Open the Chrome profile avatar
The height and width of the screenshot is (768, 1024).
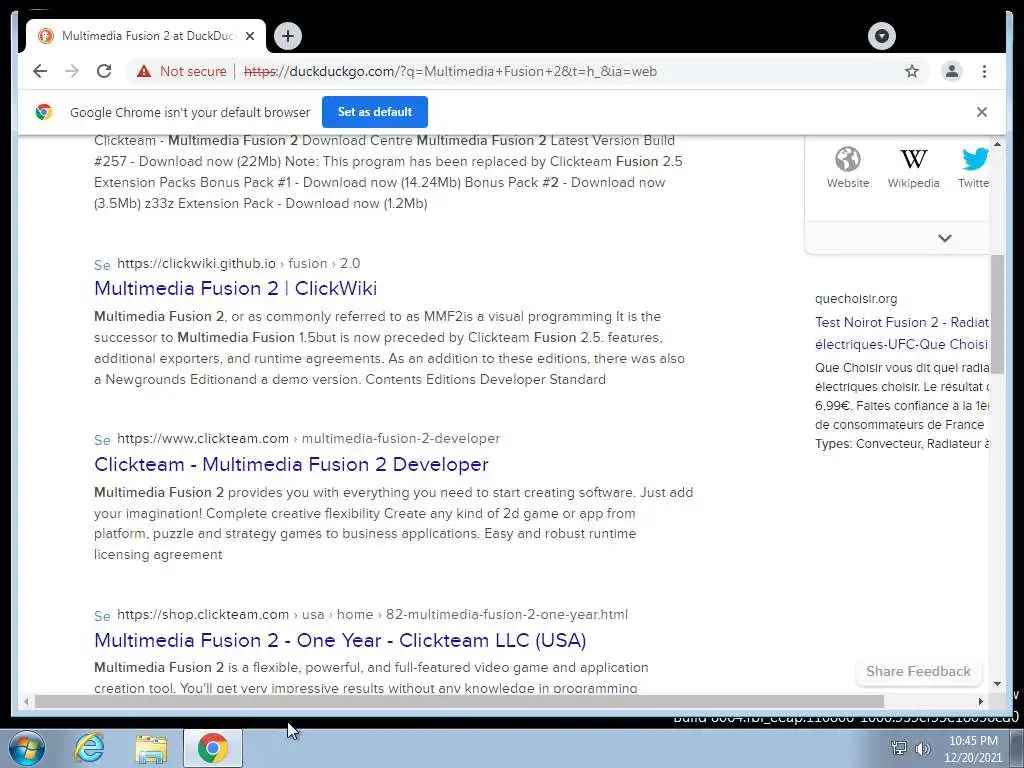(952, 71)
